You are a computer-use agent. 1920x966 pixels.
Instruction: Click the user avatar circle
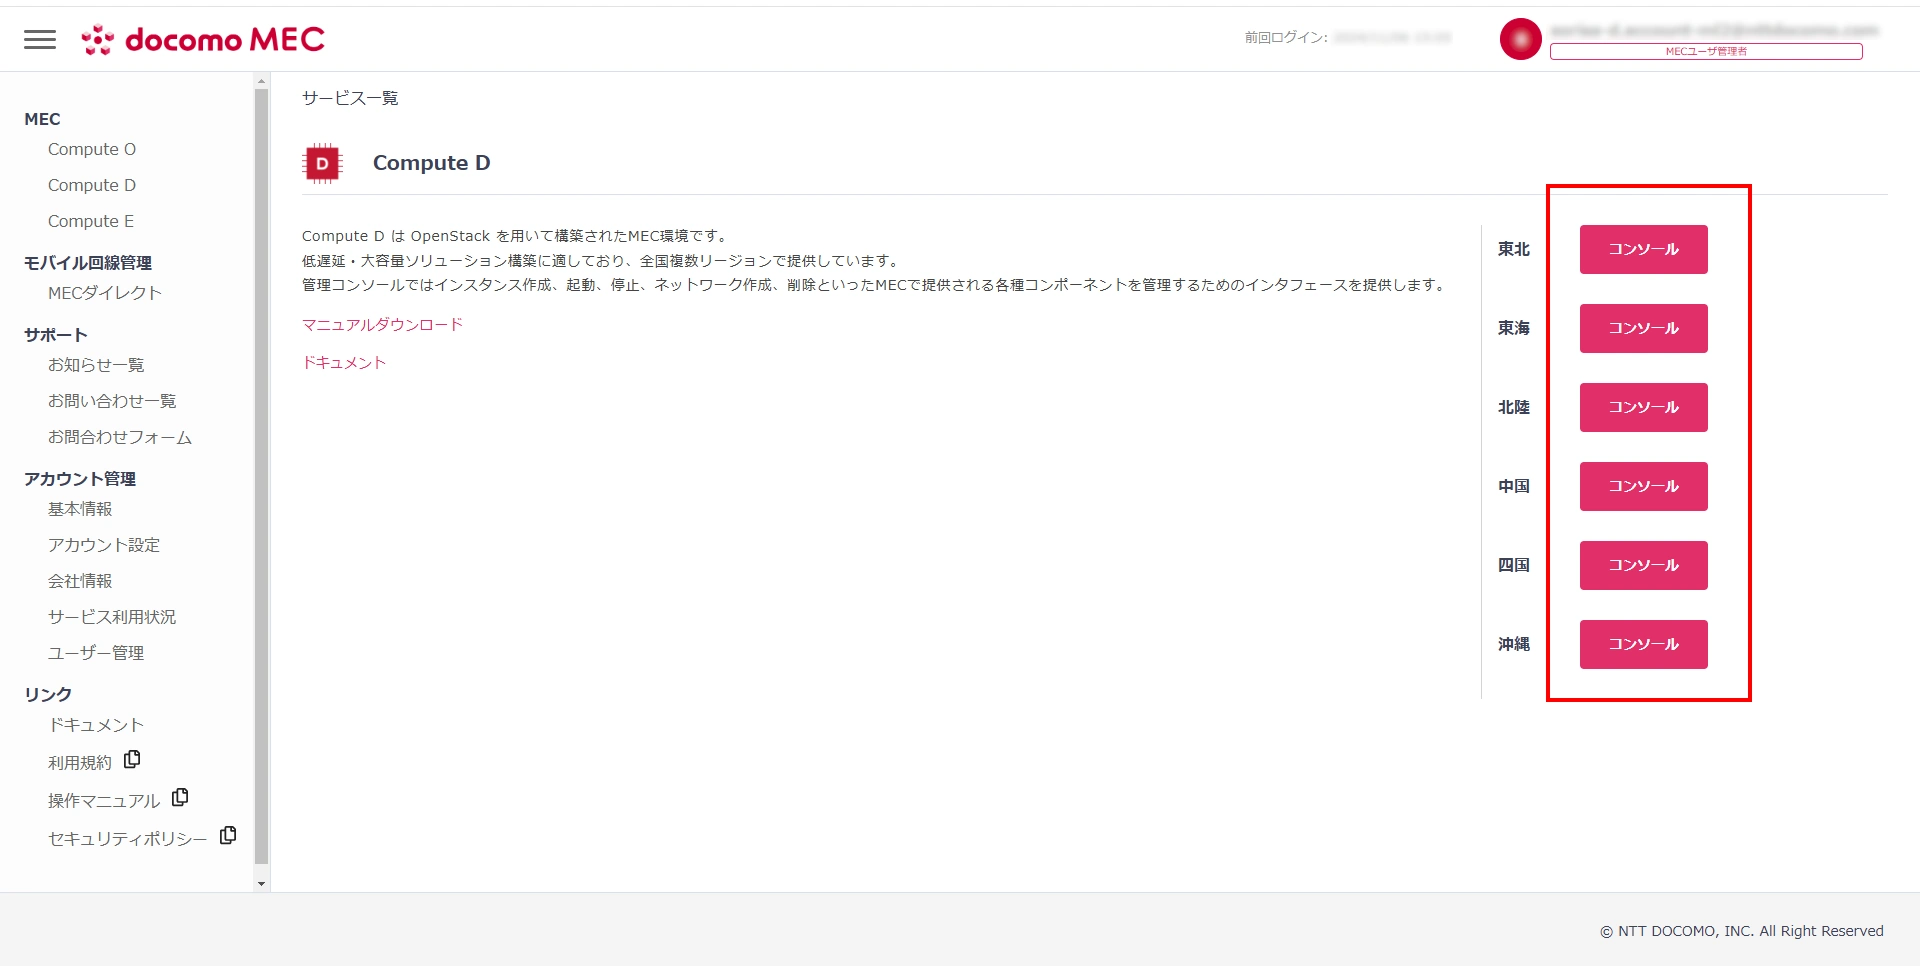pos(1520,39)
